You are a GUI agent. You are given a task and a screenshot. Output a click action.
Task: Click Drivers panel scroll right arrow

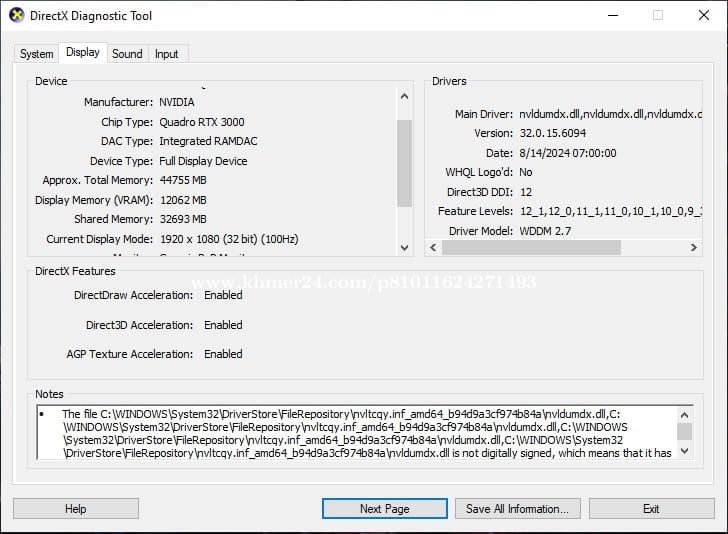pyautogui.click(x=694, y=247)
